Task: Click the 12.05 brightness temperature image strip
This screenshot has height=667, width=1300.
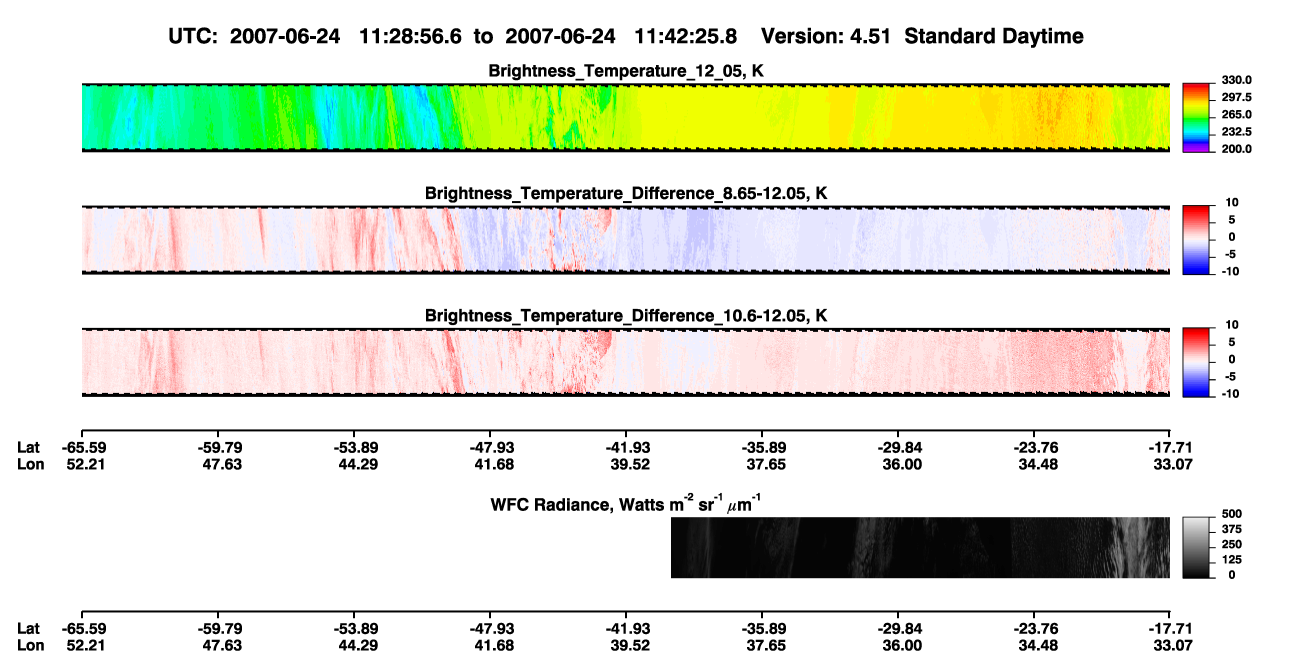Action: point(626,118)
